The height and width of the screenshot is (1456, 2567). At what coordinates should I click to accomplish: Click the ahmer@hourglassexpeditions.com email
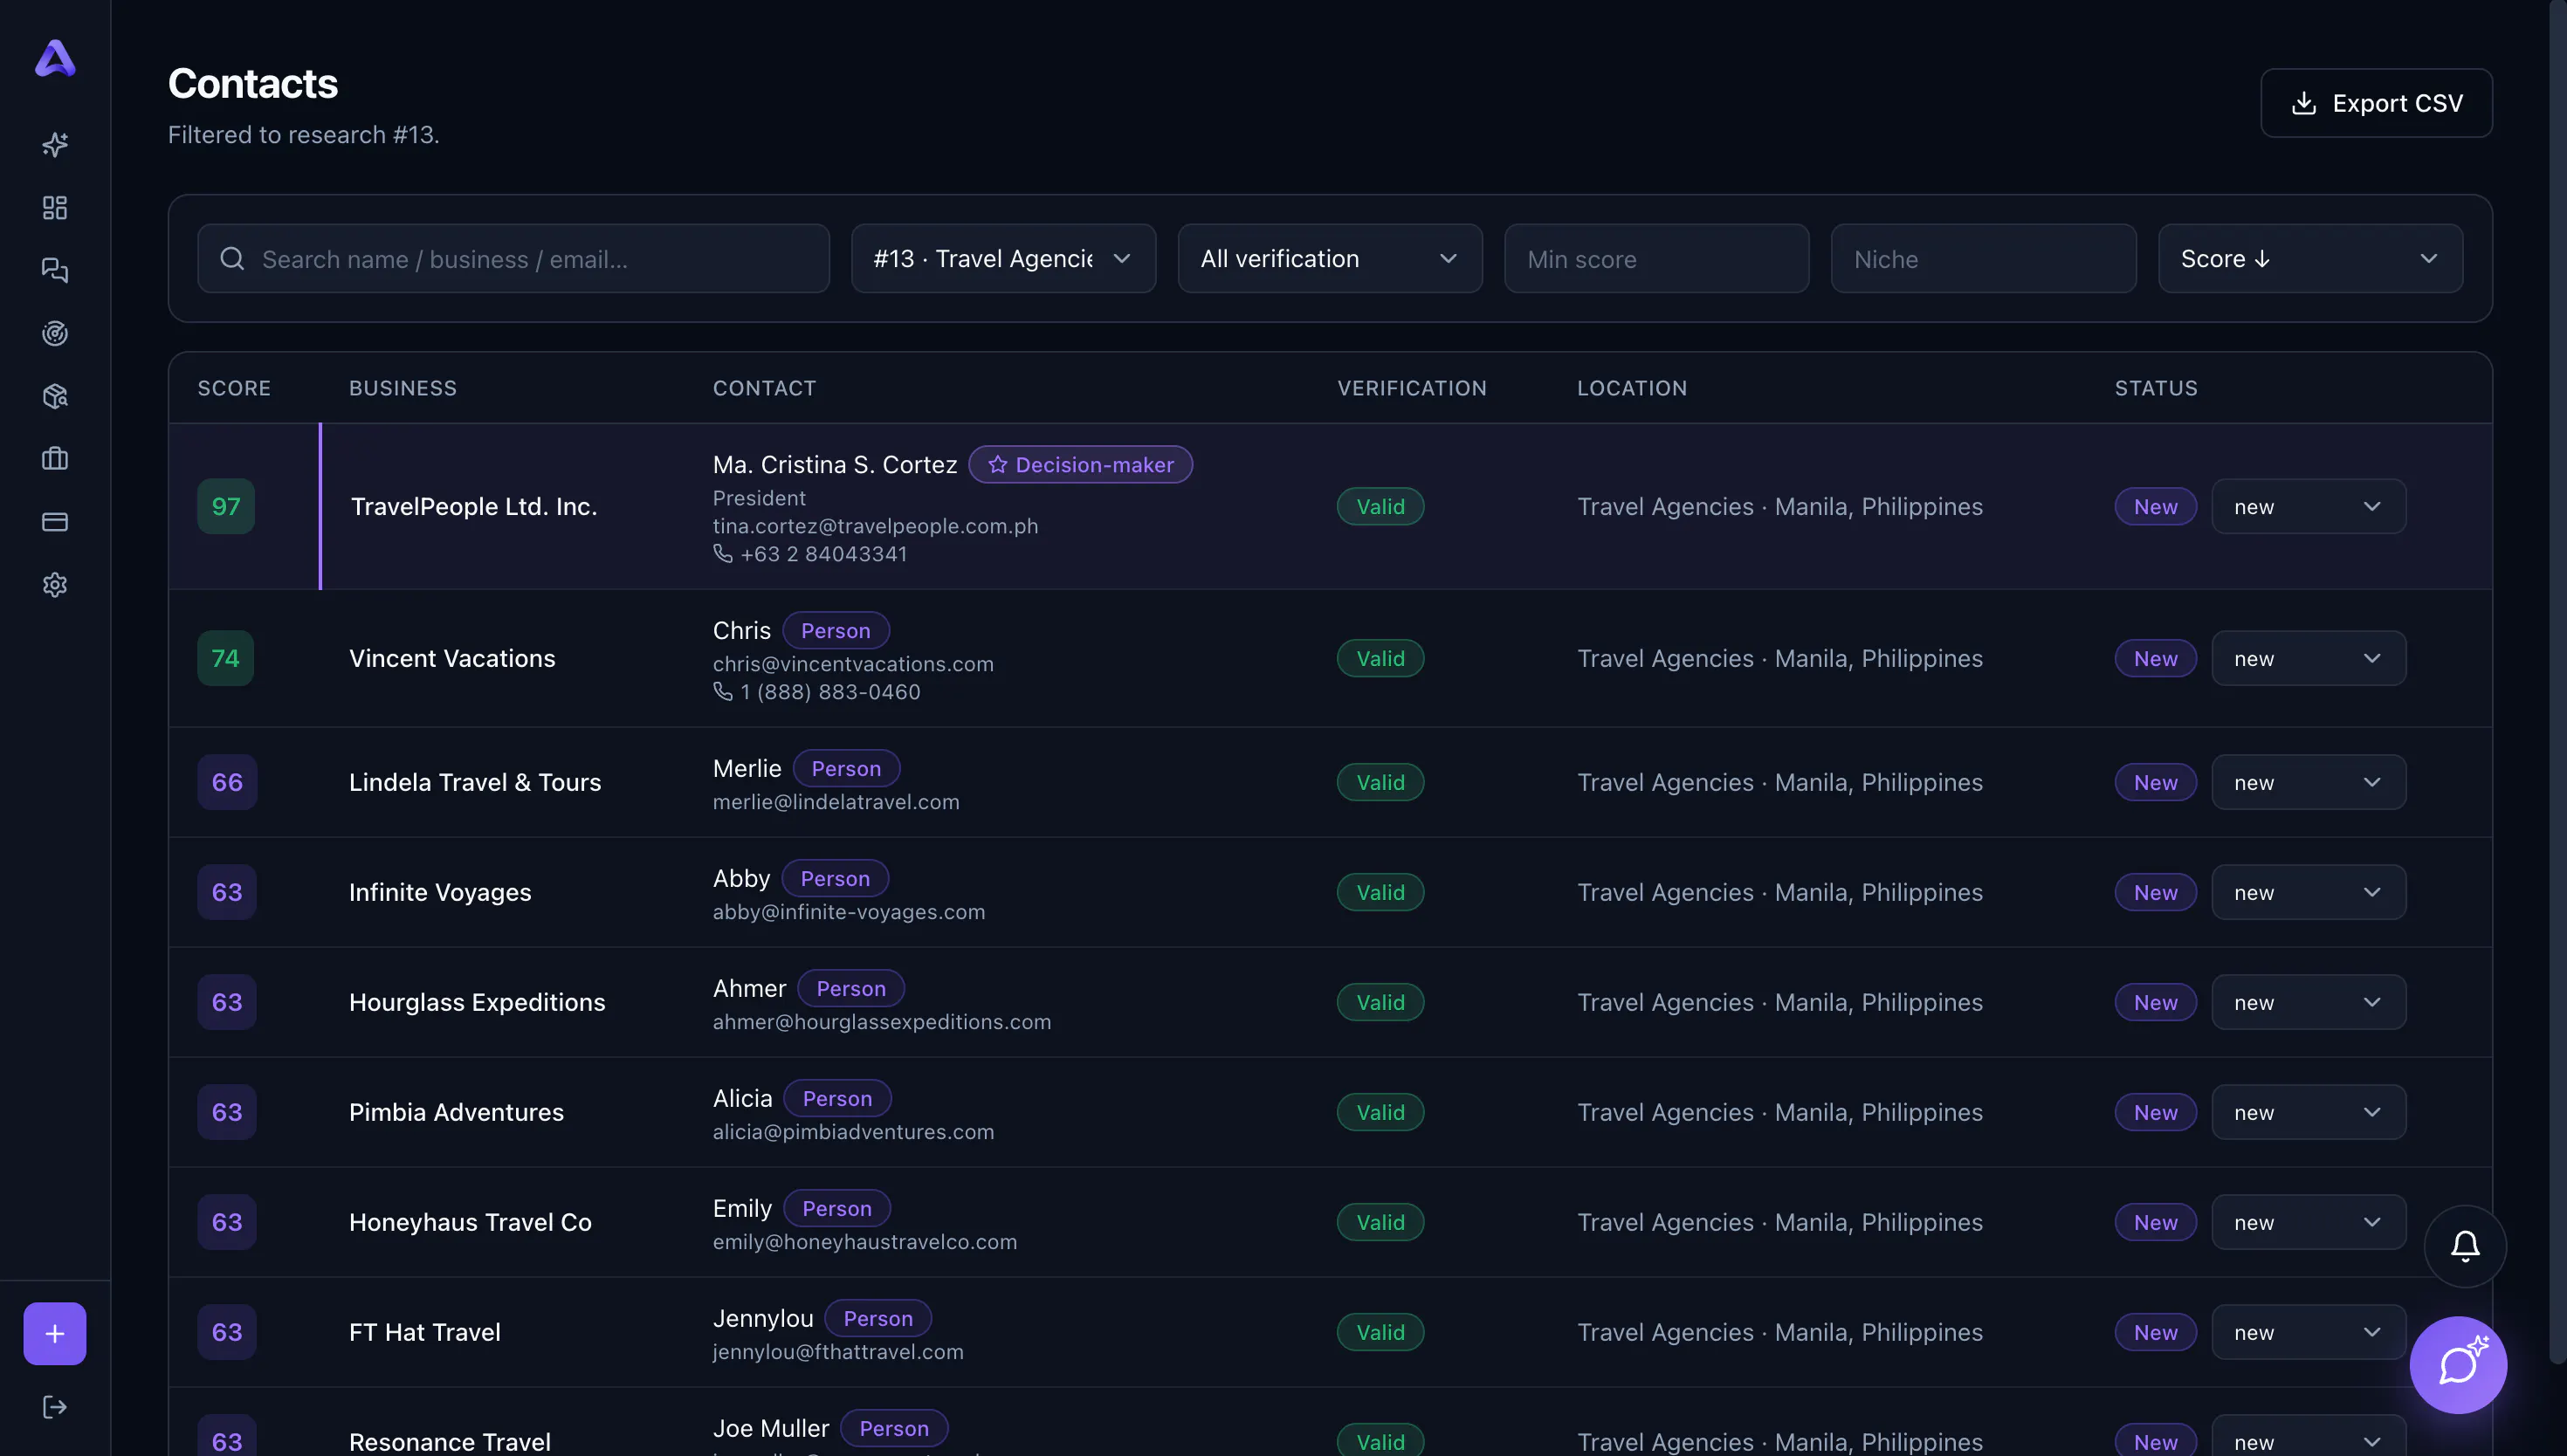click(882, 1022)
